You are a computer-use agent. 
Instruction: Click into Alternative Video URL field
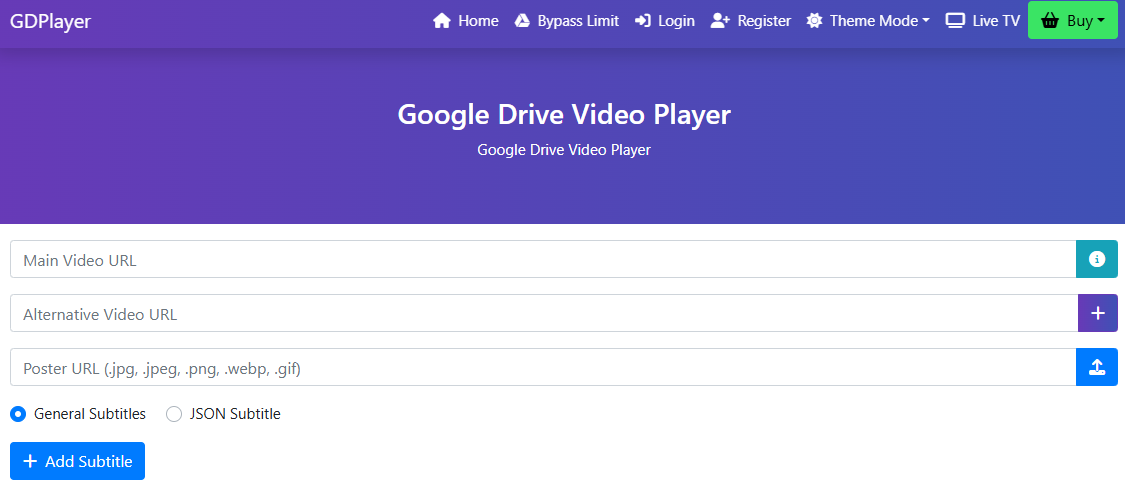click(542, 313)
